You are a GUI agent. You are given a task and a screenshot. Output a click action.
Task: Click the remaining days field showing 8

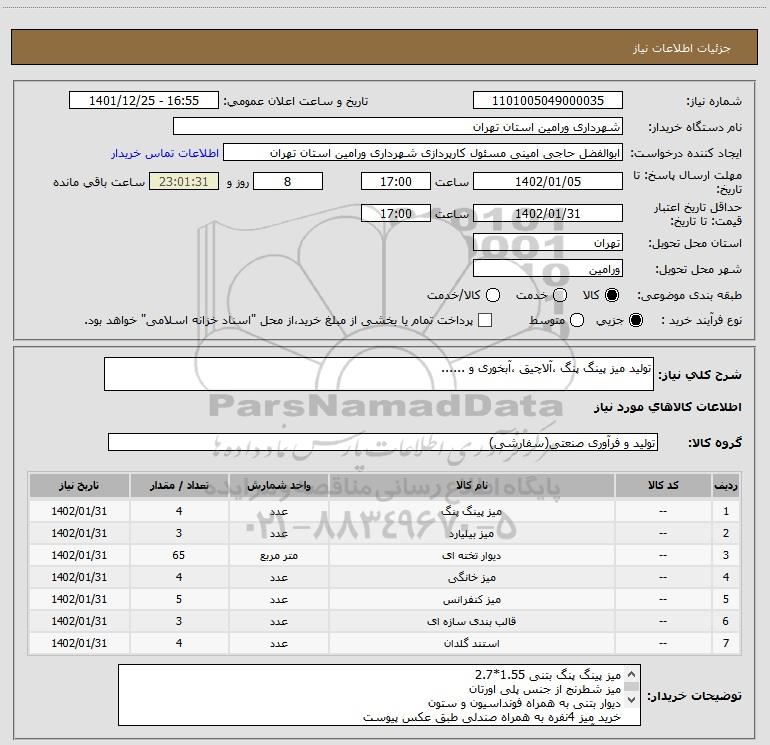288,182
